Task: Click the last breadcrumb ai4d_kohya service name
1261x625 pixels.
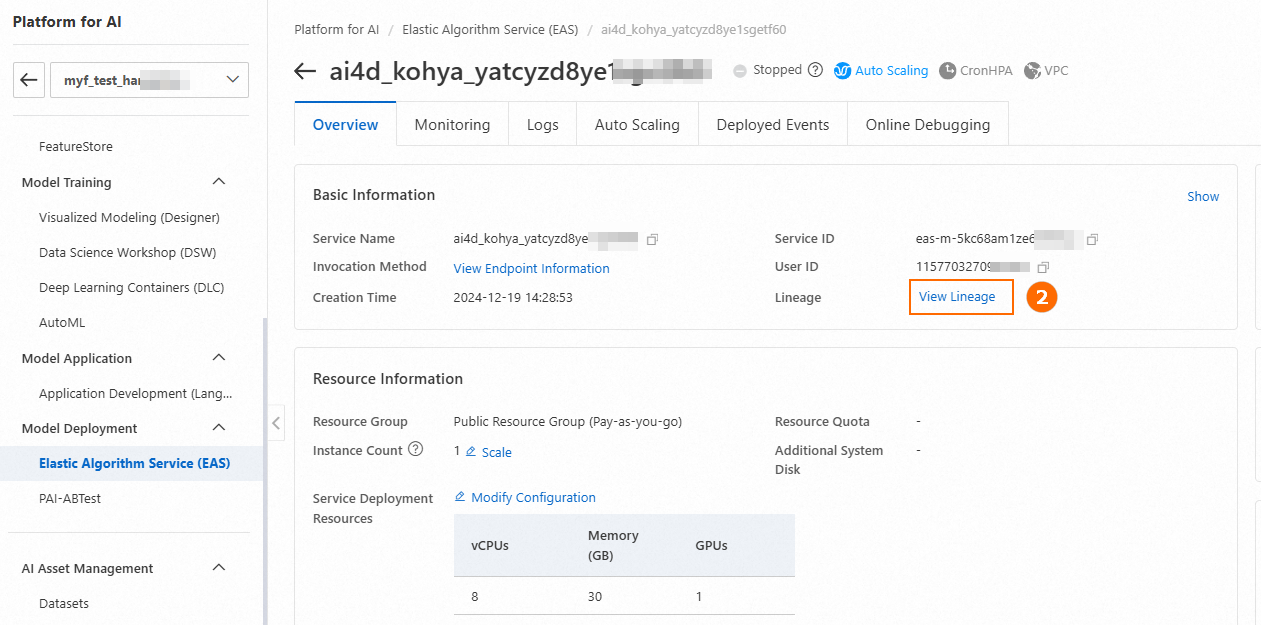Action: (x=693, y=30)
